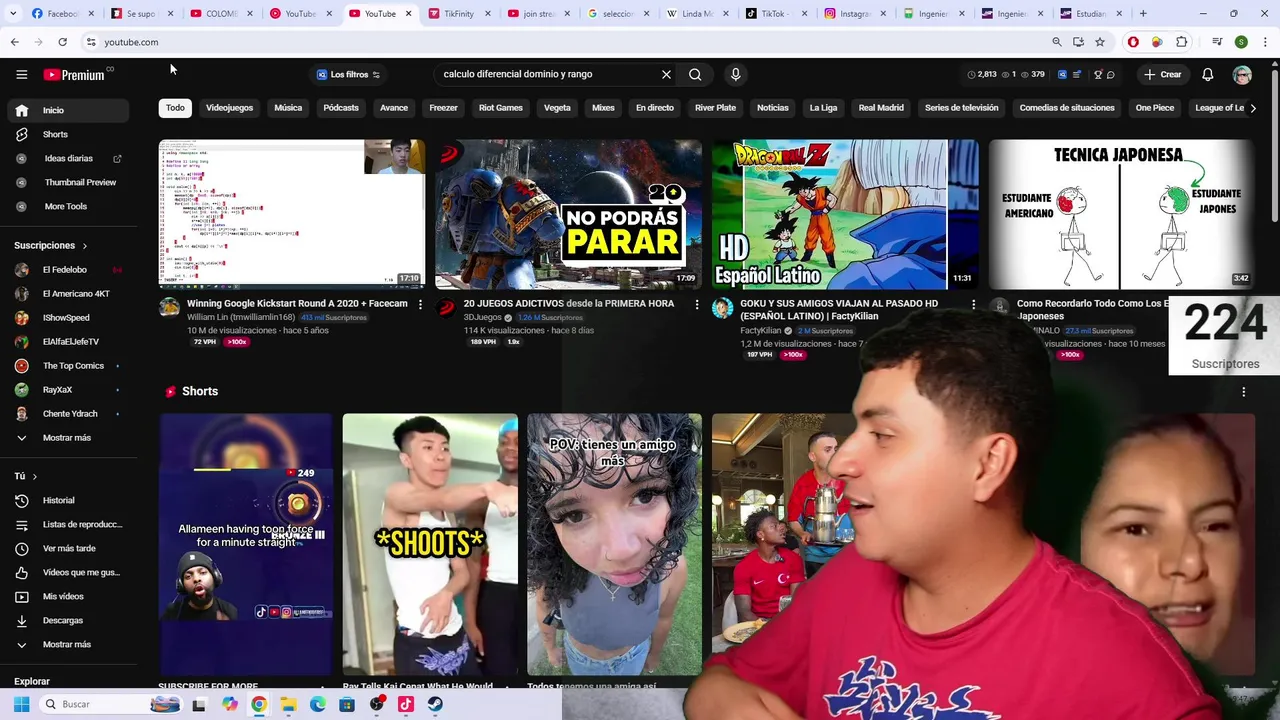The height and width of the screenshot is (720, 1280).
Task: Open Chente Ydrach subscription channel
Action: [x=68, y=413]
